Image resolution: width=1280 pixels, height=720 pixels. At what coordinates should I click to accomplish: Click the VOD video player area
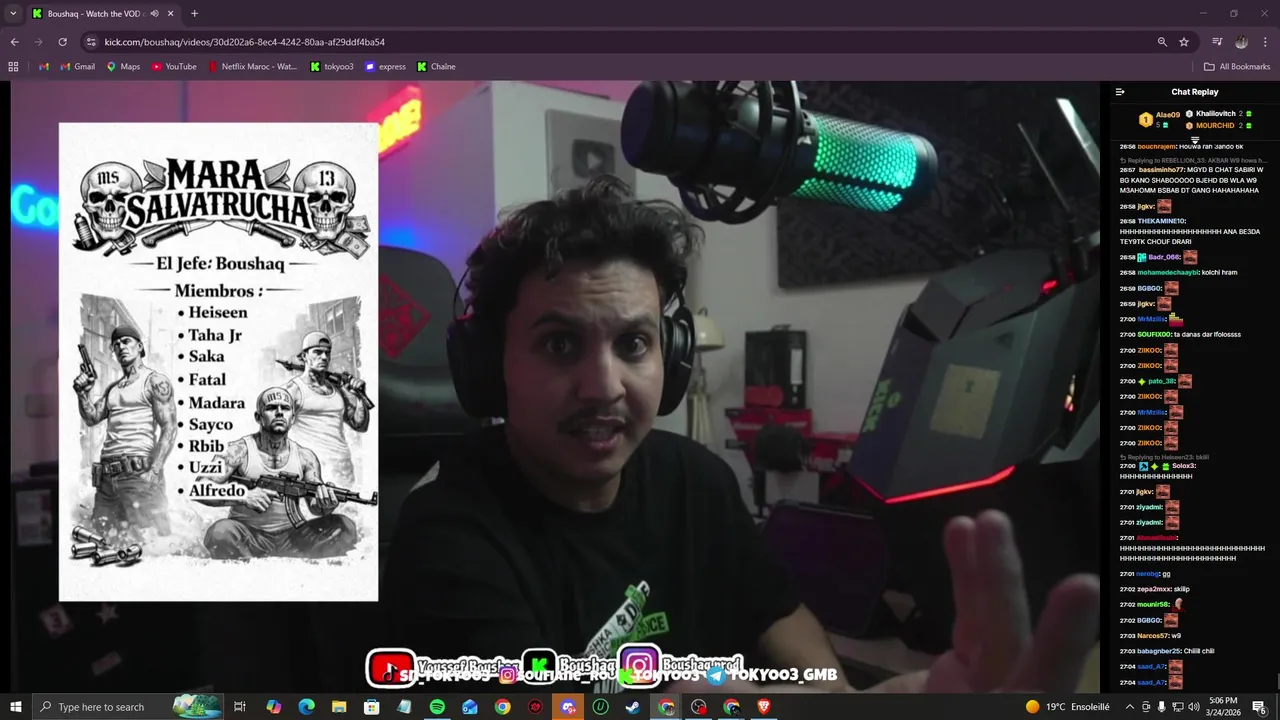(x=555, y=386)
